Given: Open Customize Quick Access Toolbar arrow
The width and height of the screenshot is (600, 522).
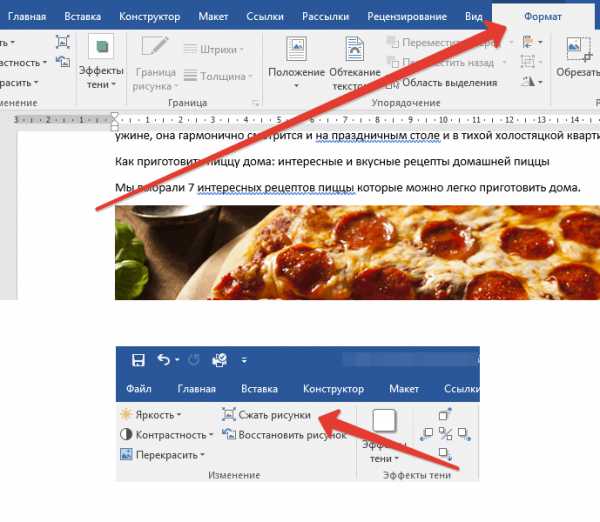Looking at the screenshot, I should point(244,360).
